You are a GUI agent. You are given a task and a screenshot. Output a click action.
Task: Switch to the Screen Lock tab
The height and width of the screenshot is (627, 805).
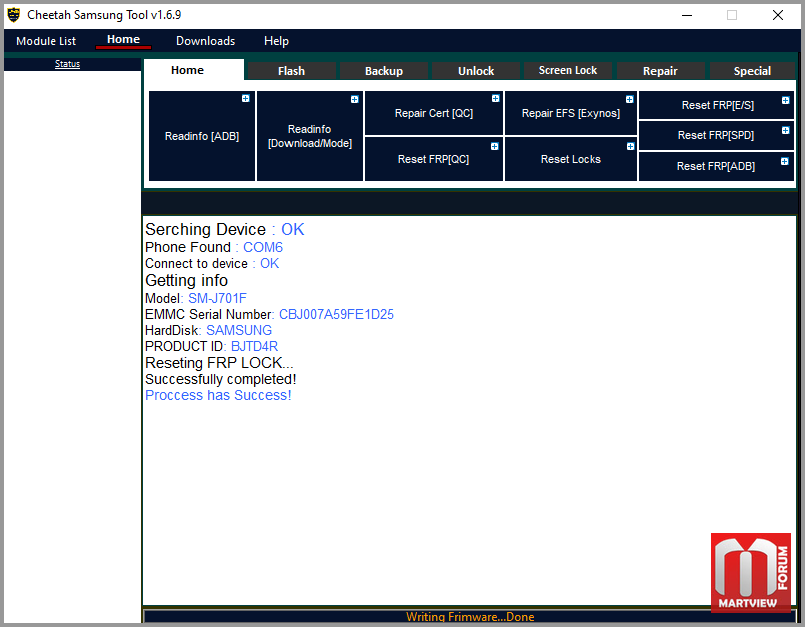(568, 70)
